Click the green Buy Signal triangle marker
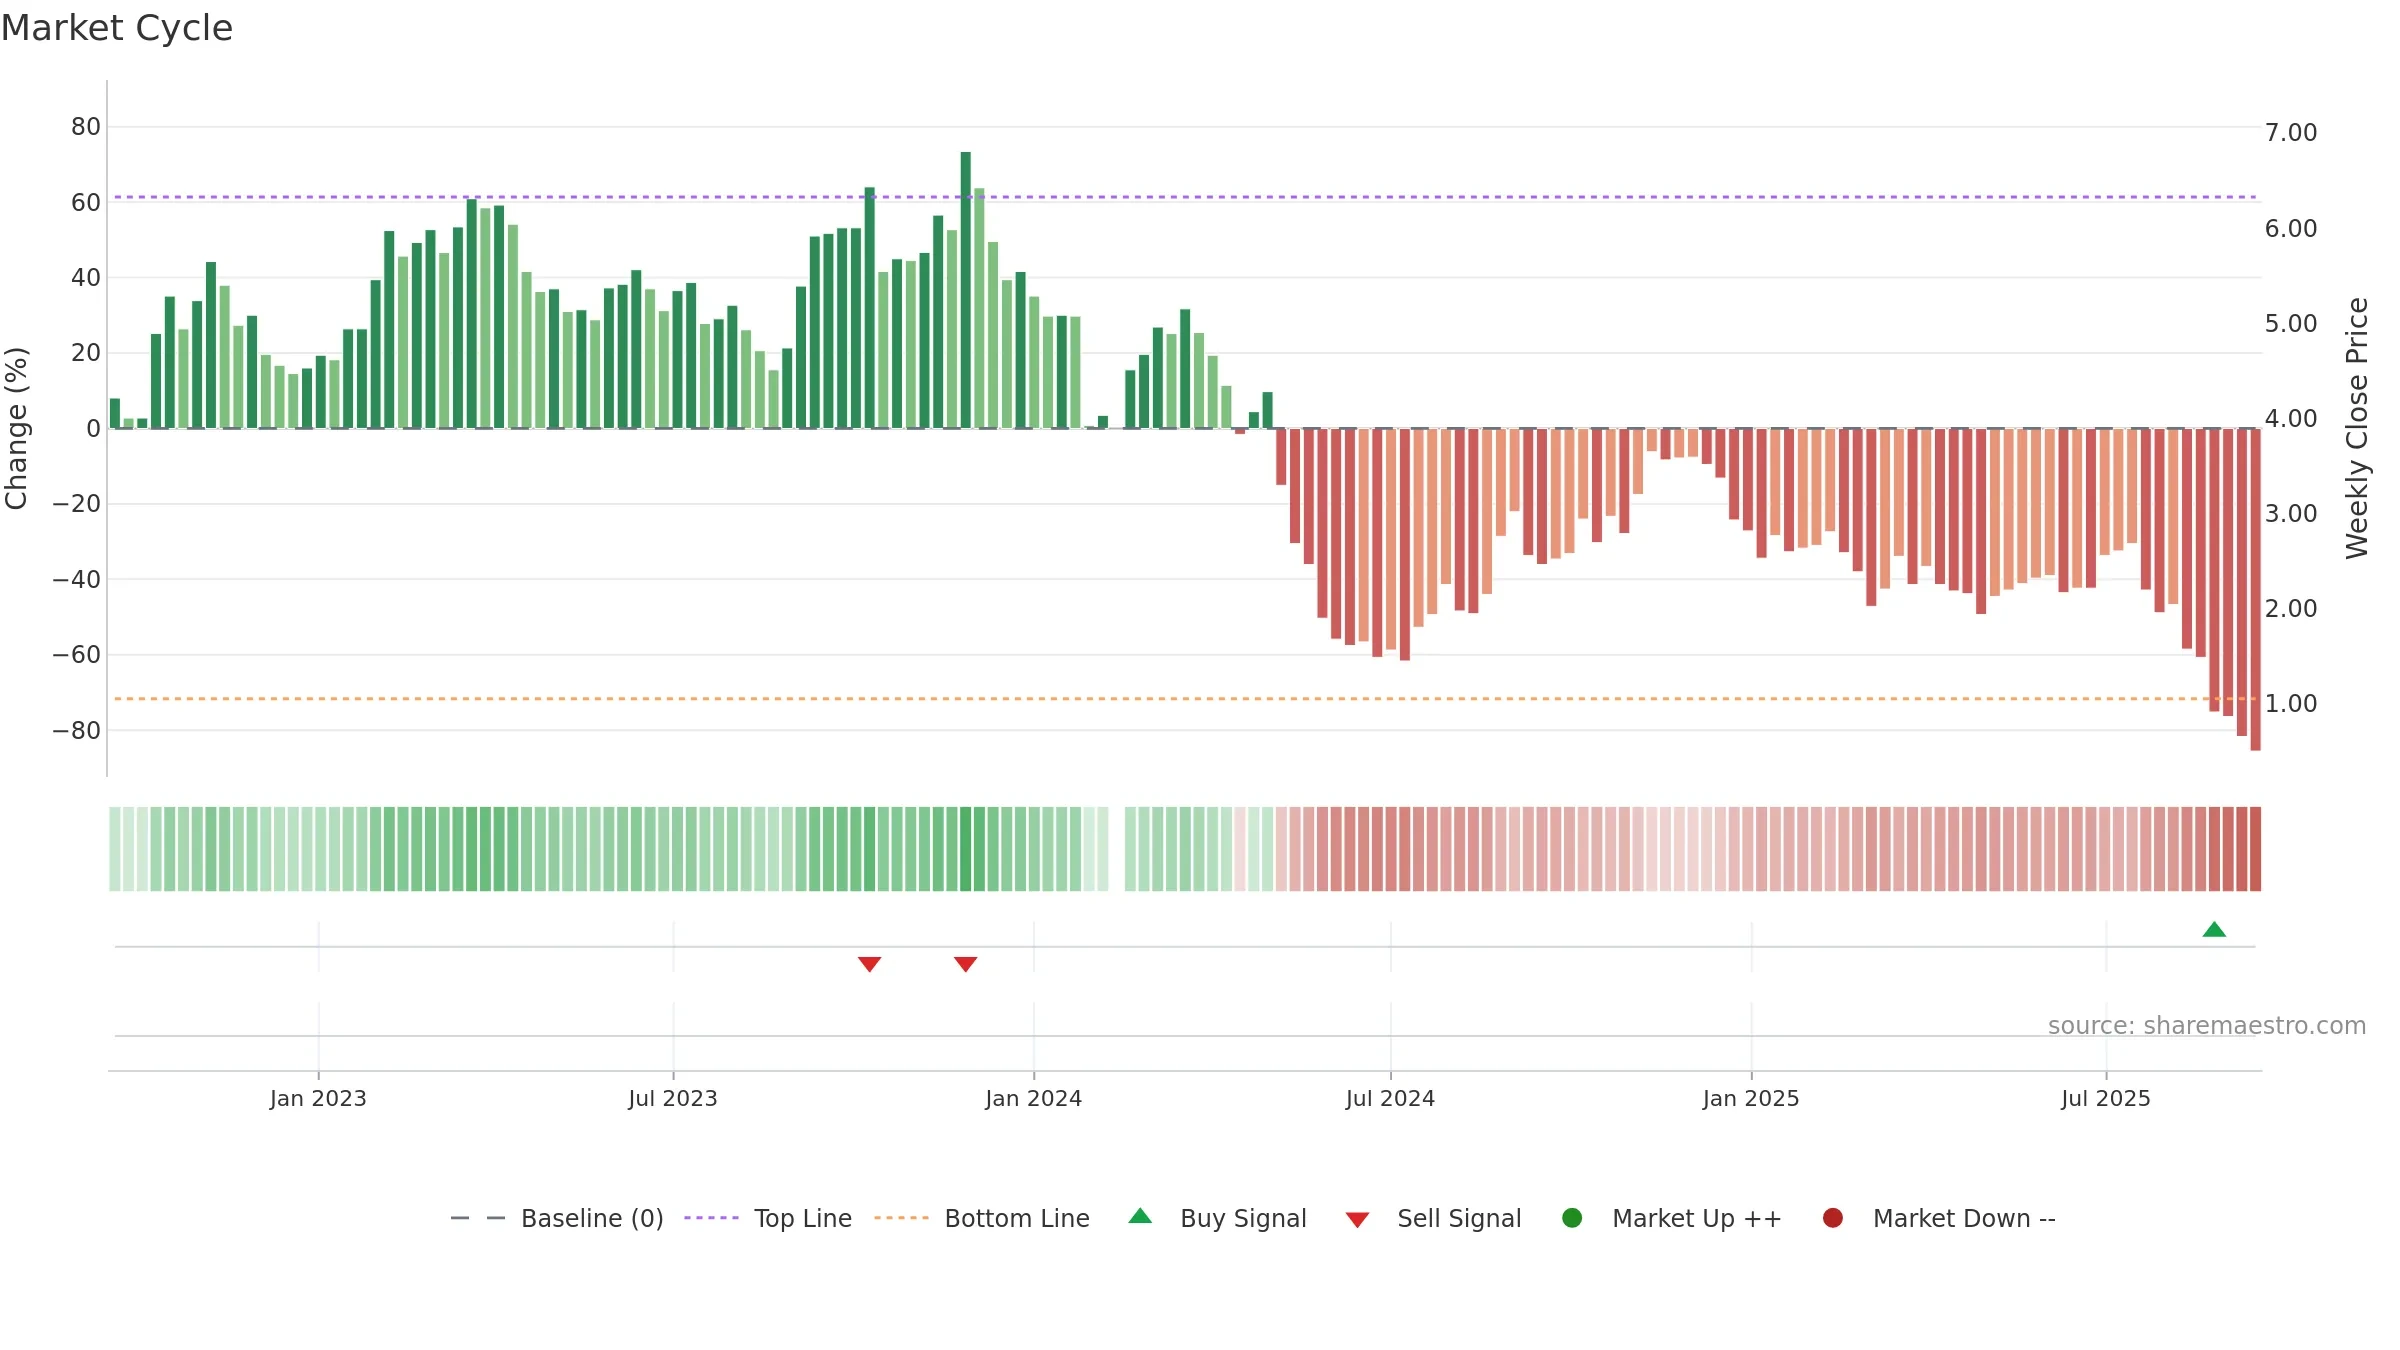This screenshot has width=2400, height=1350. click(x=2214, y=929)
